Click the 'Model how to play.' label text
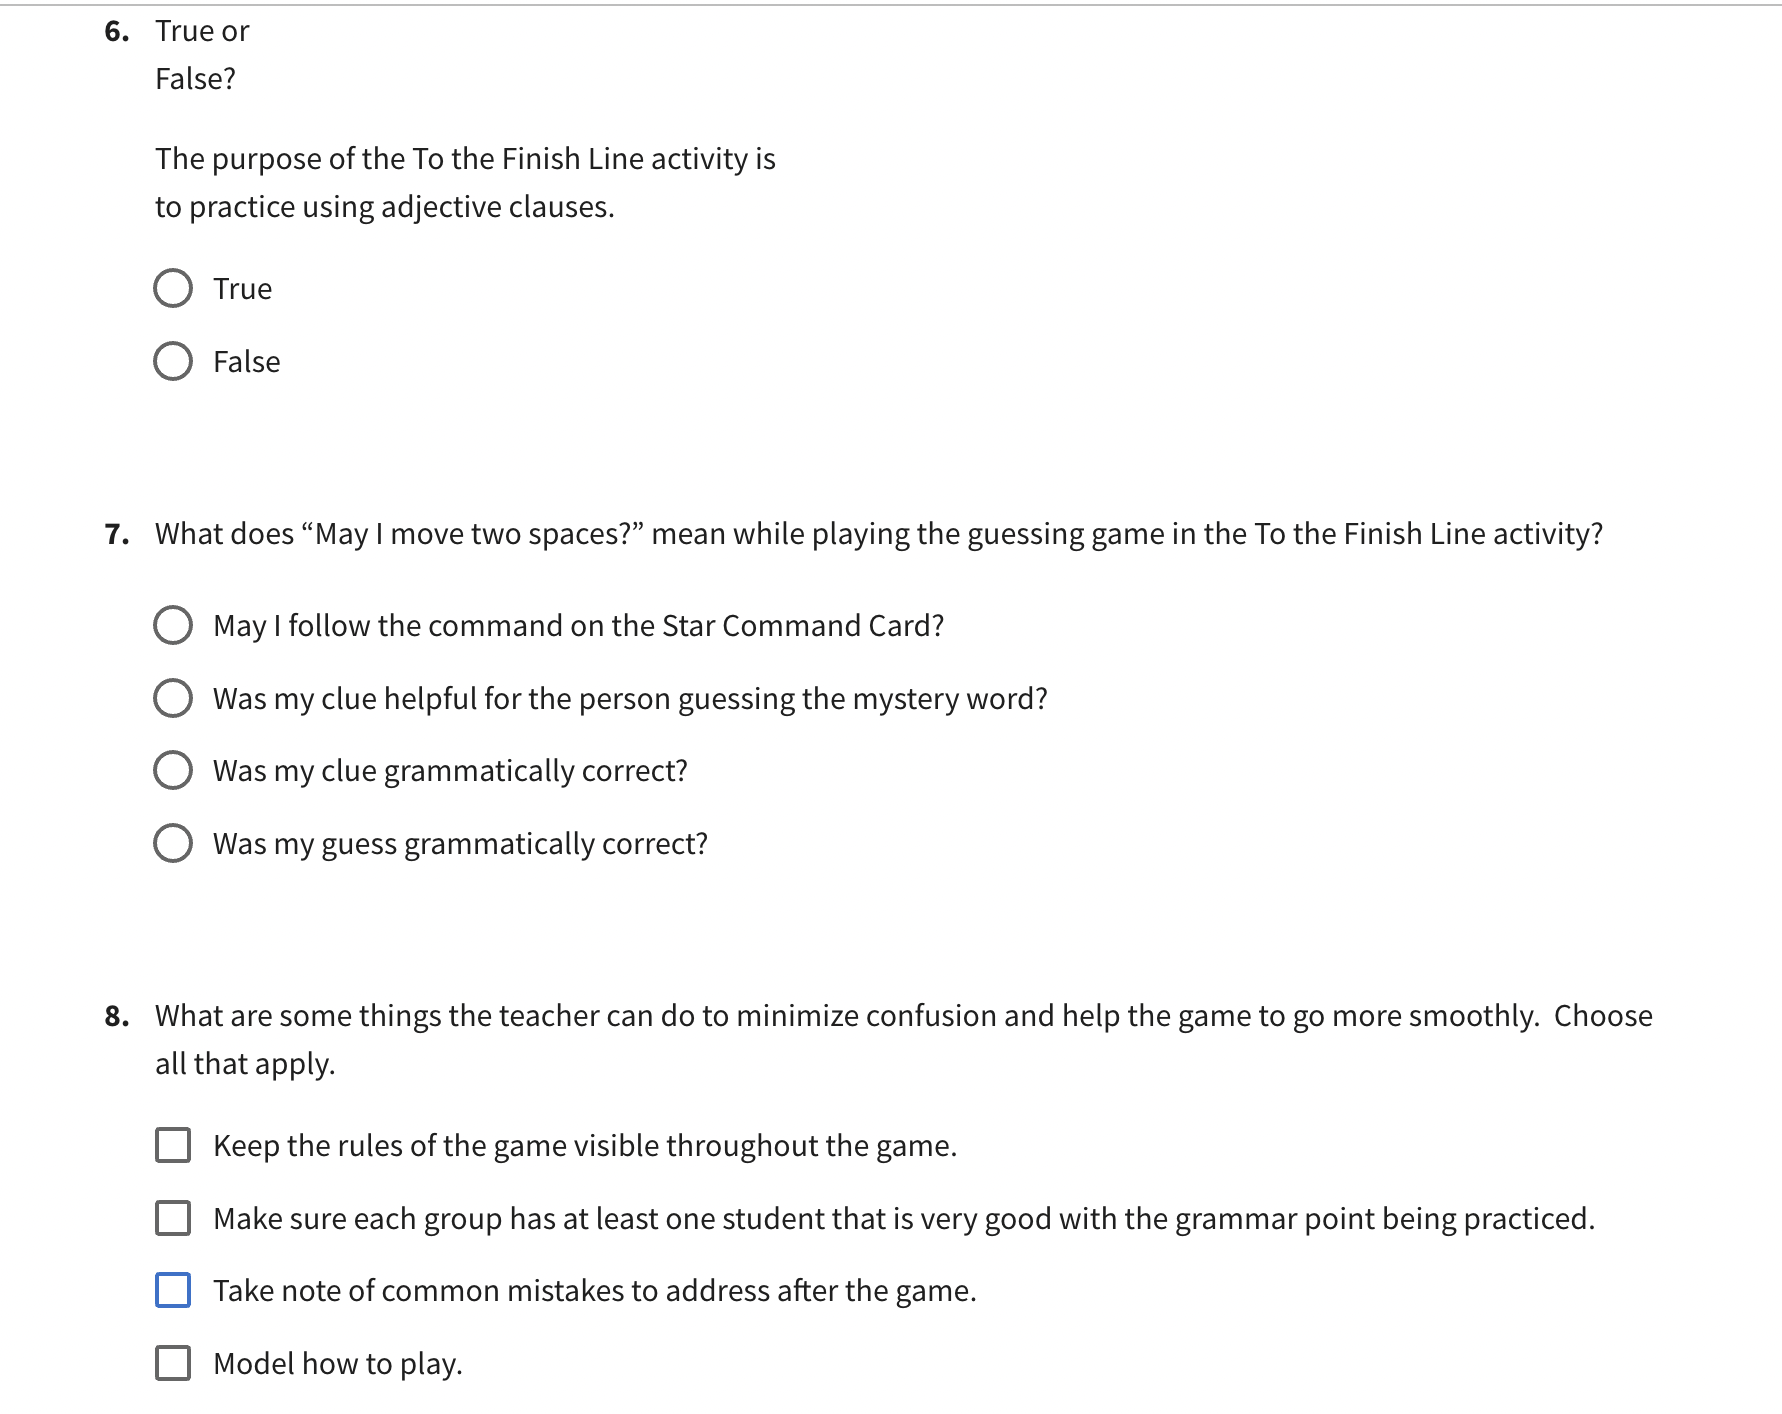Image resolution: width=1782 pixels, height=1414 pixels. 338,1364
